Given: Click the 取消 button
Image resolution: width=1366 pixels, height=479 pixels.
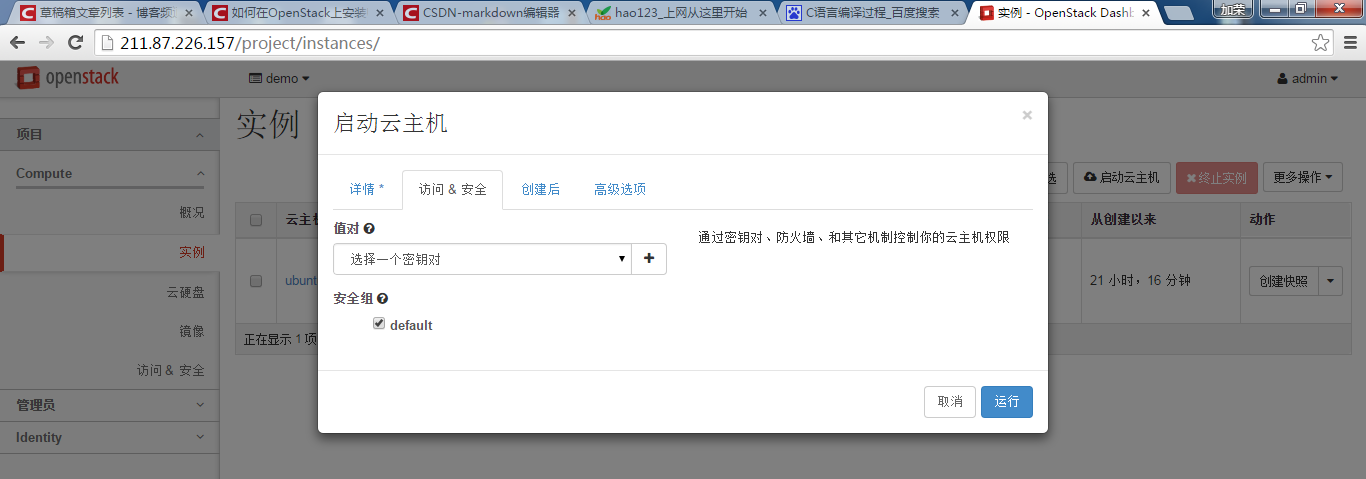Looking at the screenshot, I should [x=950, y=401].
